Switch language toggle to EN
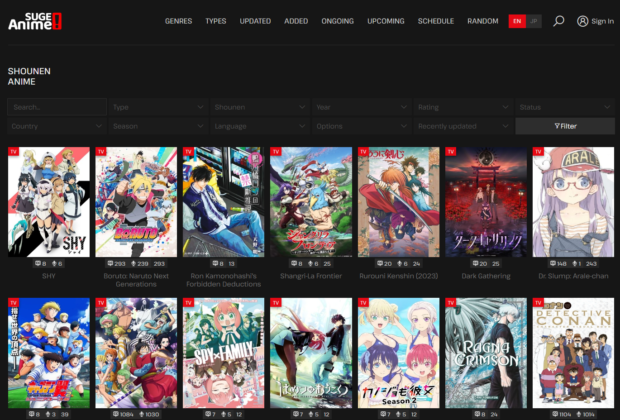 [516, 21]
